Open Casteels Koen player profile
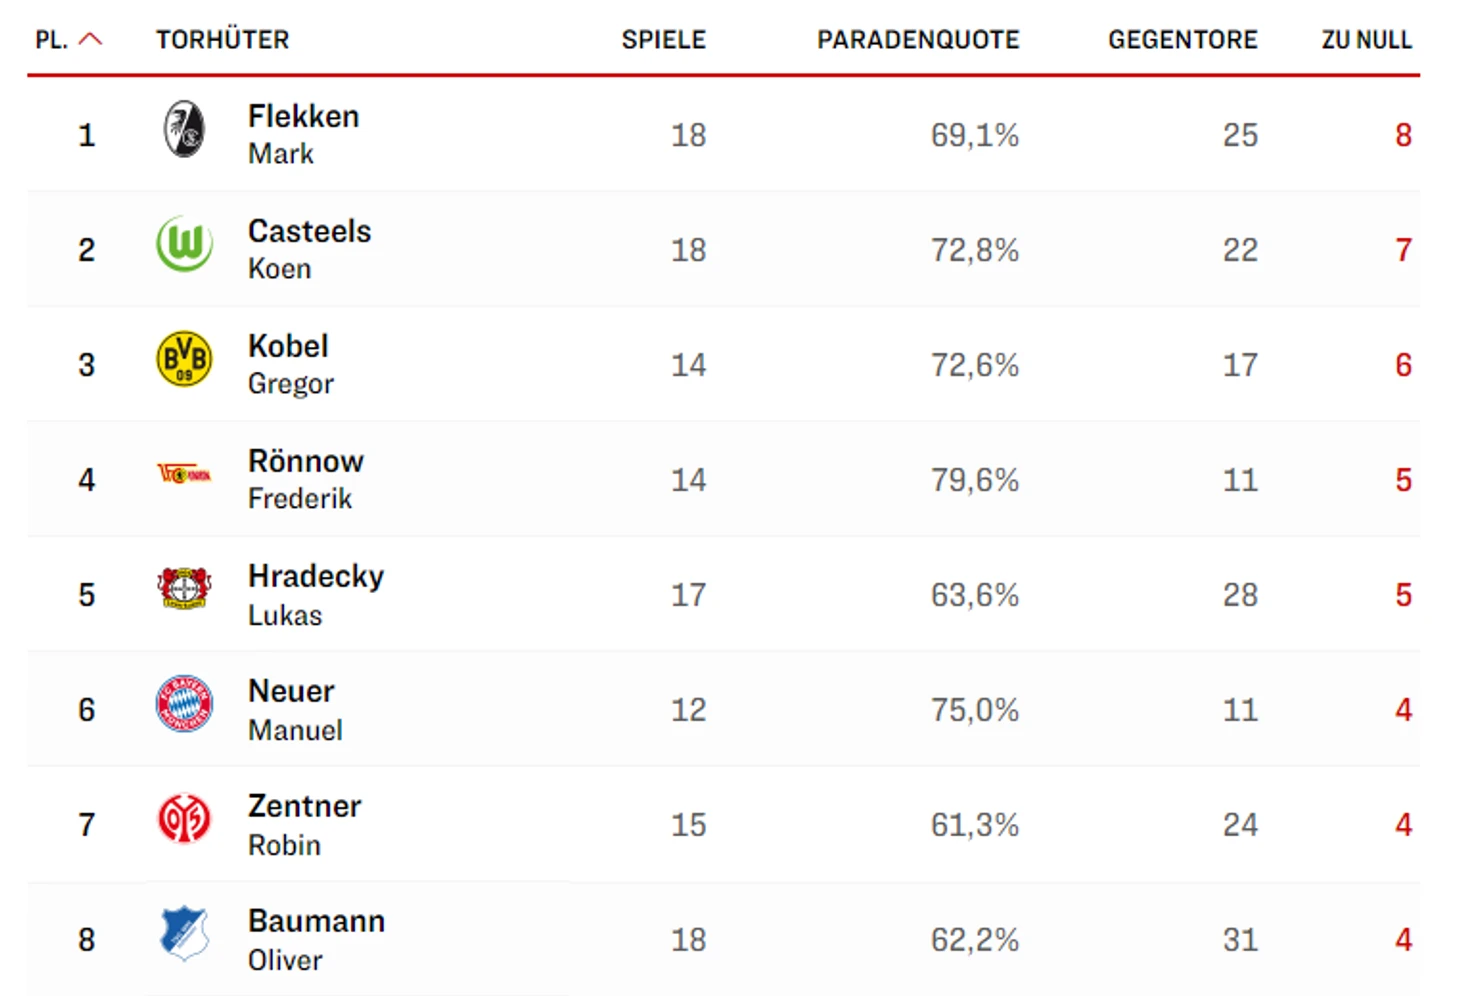Screen dimensions: 1460x996 pyautogui.click(x=309, y=249)
